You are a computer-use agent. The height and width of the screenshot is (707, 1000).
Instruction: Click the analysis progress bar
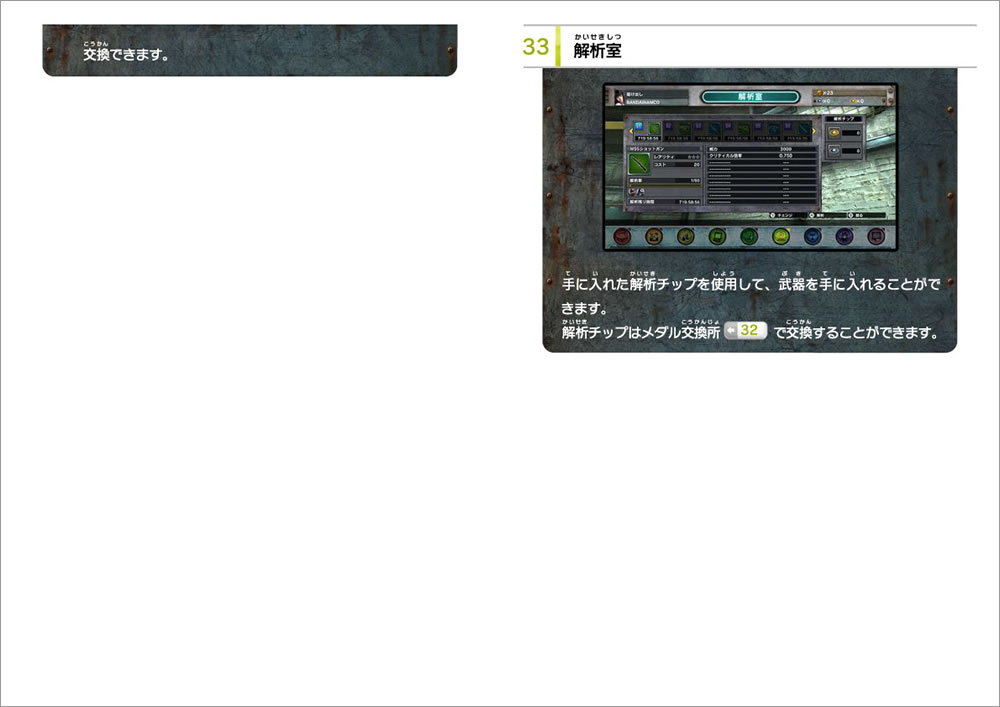(x=665, y=186)
